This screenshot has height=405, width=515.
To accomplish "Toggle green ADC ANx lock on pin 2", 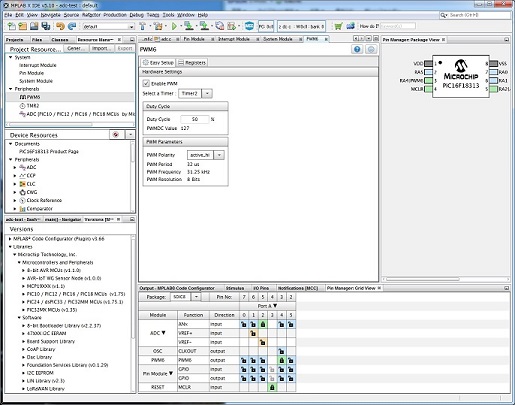I will 263,324.
